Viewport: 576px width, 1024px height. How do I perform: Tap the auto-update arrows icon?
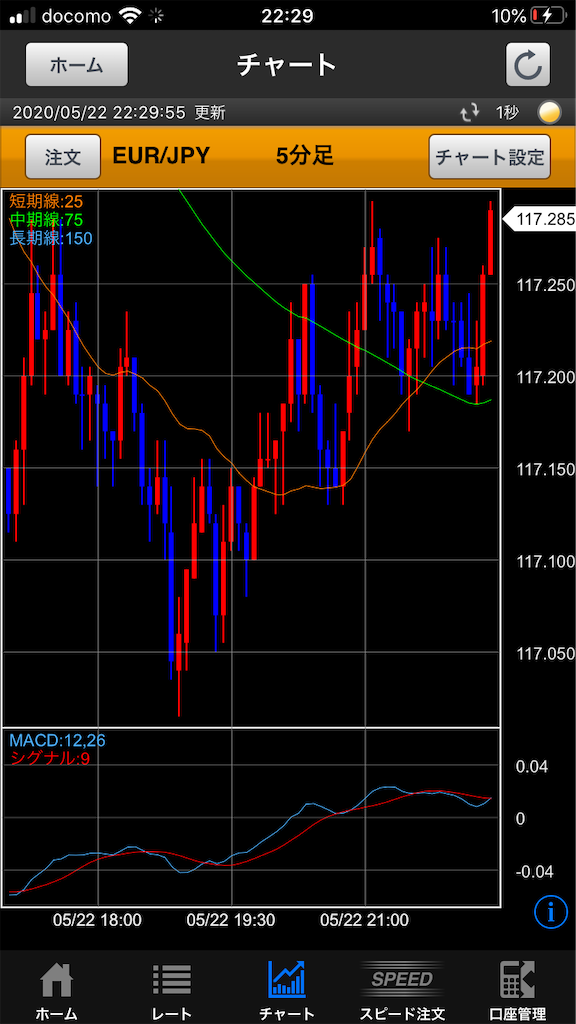click(x=470, y=113)
